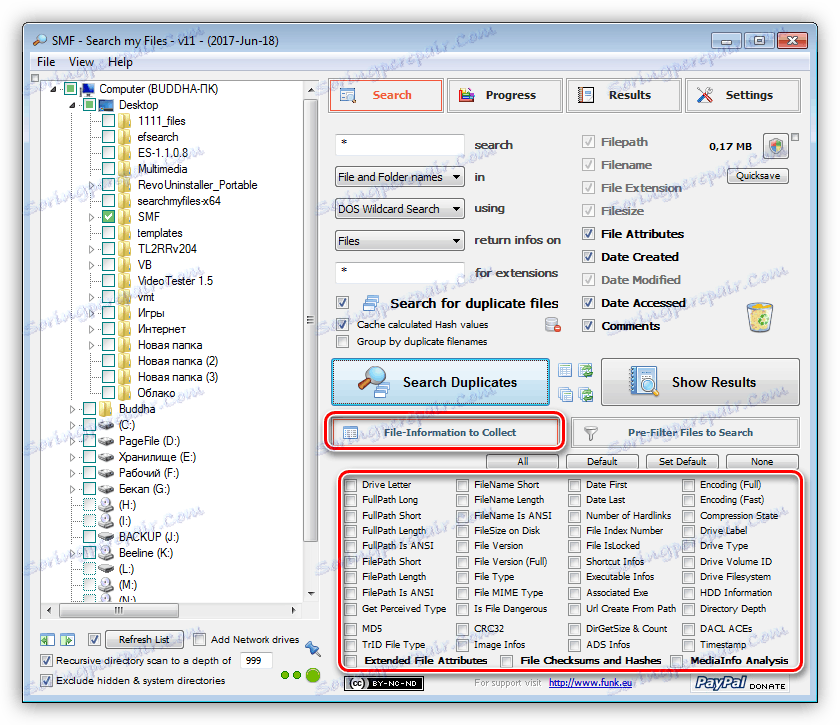Click the duplicate-files icon beside Search for duplicate files
This screenshot has height=725, width=840.
[371, 303]
